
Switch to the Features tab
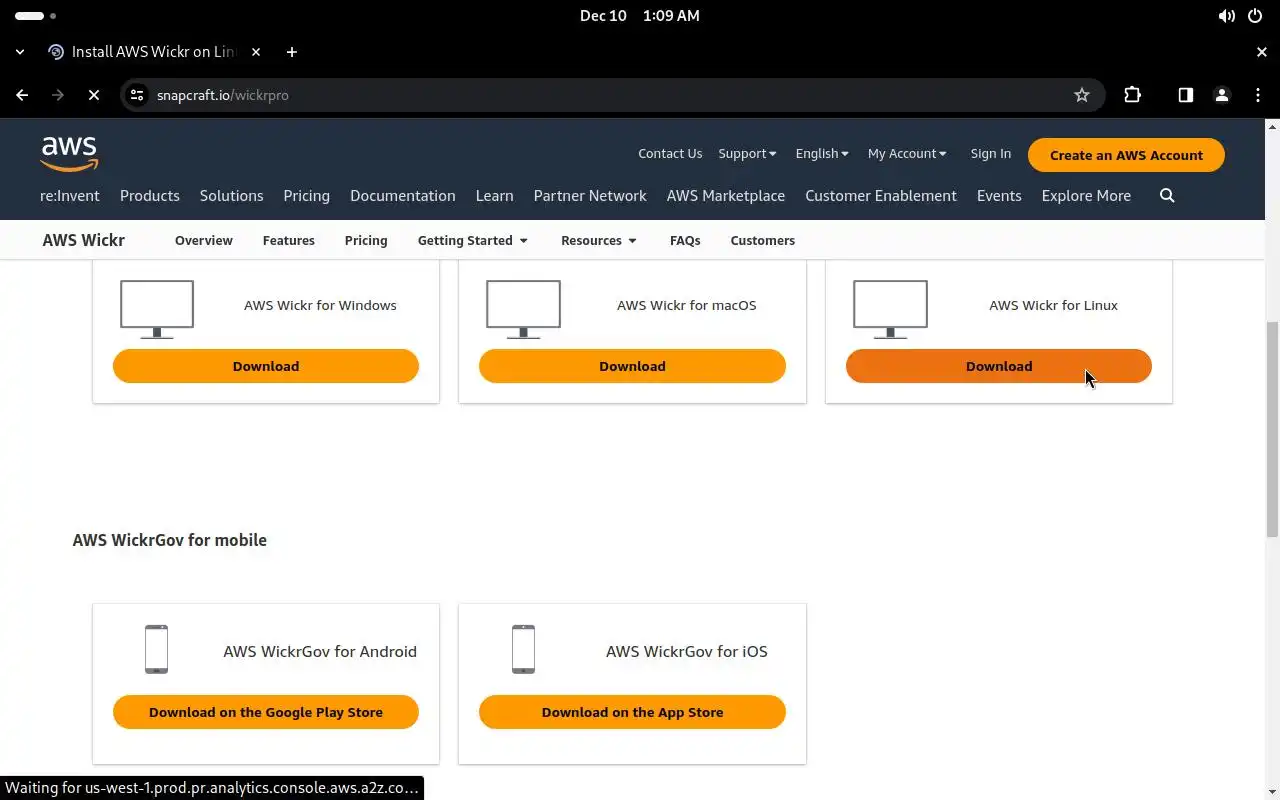pos(288,240)
